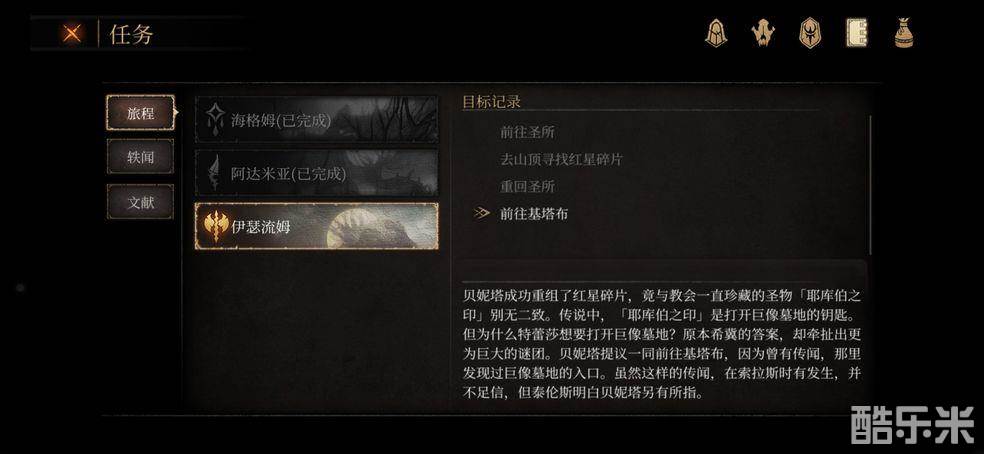The width and height of the screenshot is (984, 454).
Task: Open the horned beast bestiary icon
Action: [763, 33]
